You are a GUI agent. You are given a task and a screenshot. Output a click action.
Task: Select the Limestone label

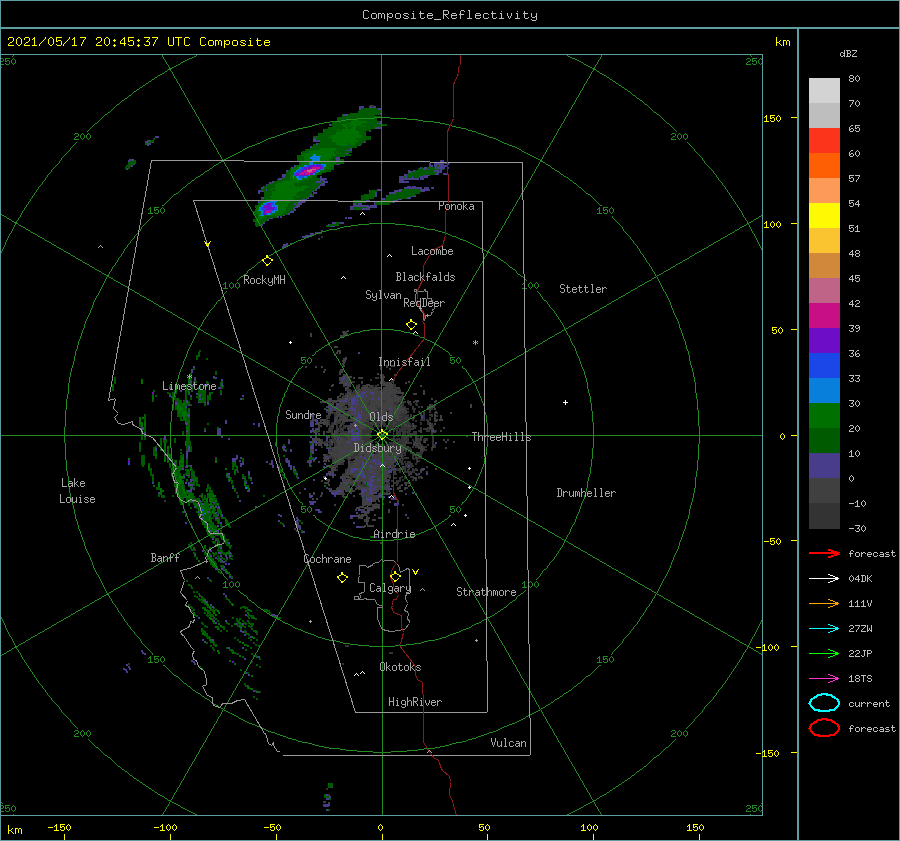click(189, 386)
